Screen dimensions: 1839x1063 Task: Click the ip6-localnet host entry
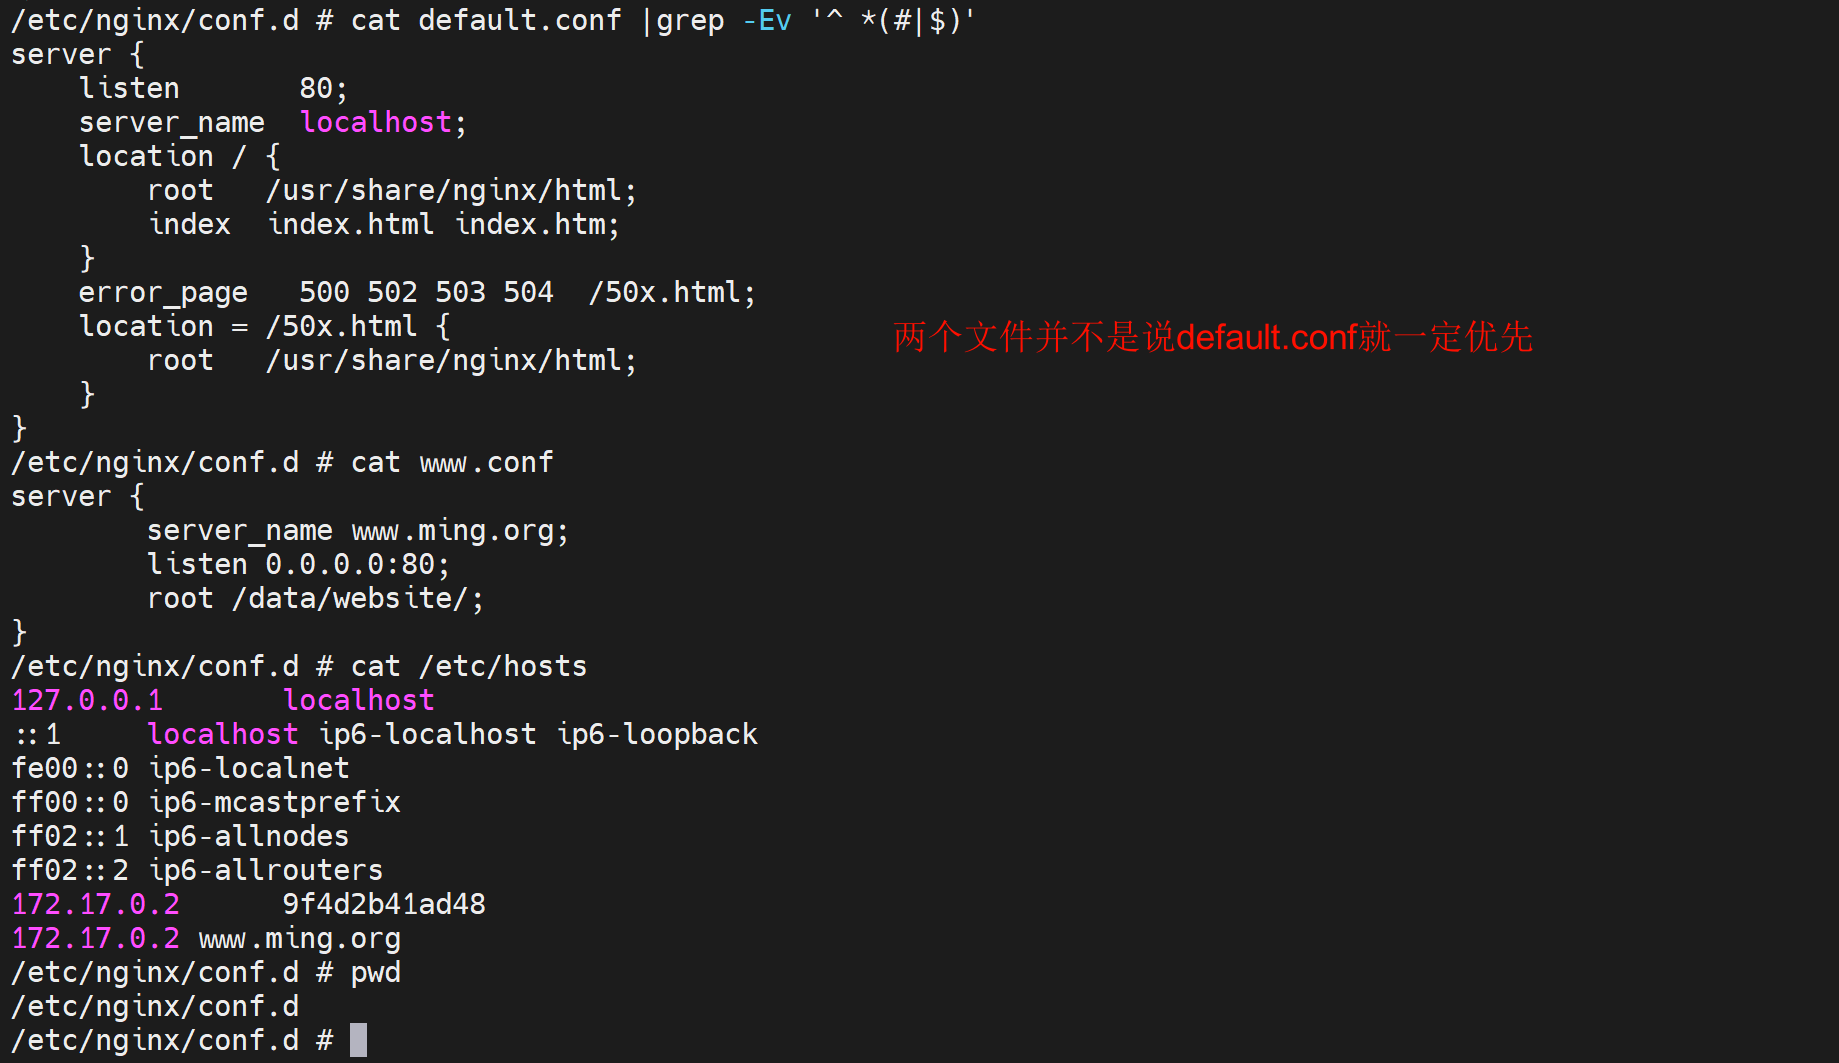pyautogui.click(x=249, y=768)
